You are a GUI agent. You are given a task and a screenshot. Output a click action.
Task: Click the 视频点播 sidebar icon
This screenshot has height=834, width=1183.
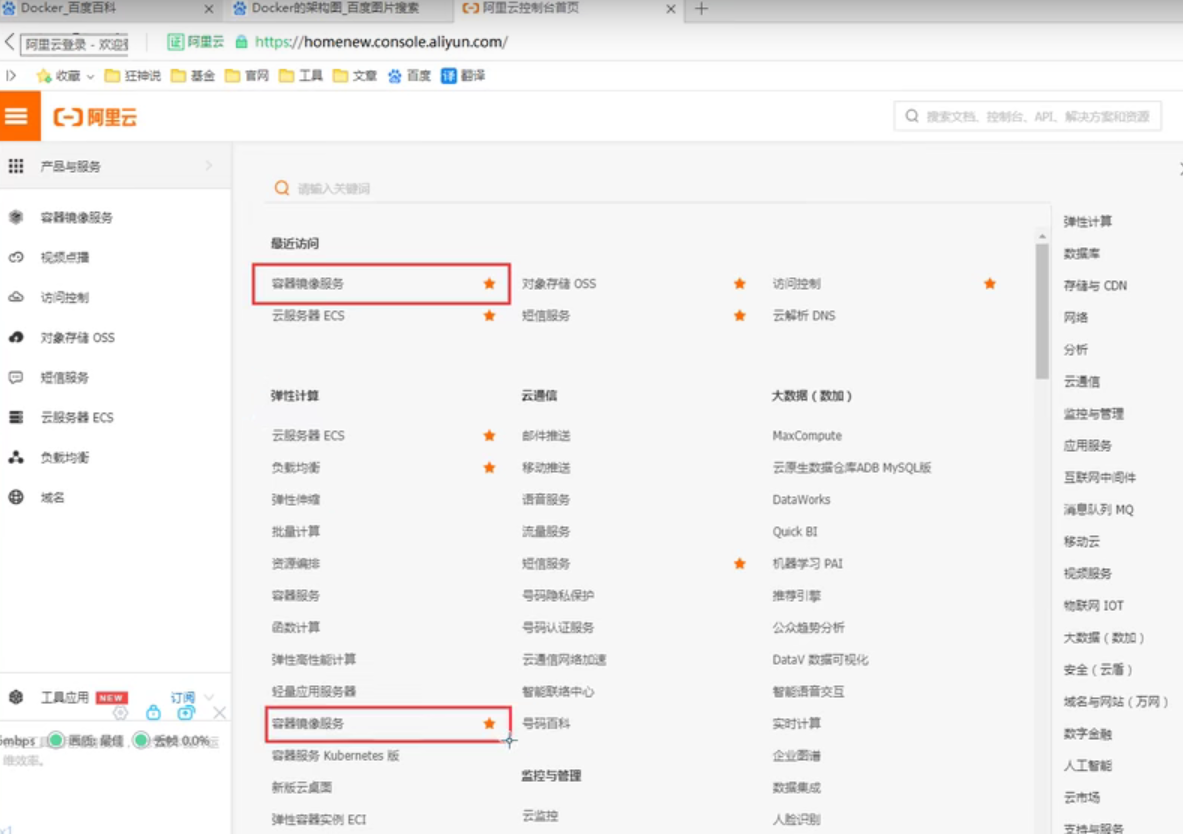coord(16,257)
